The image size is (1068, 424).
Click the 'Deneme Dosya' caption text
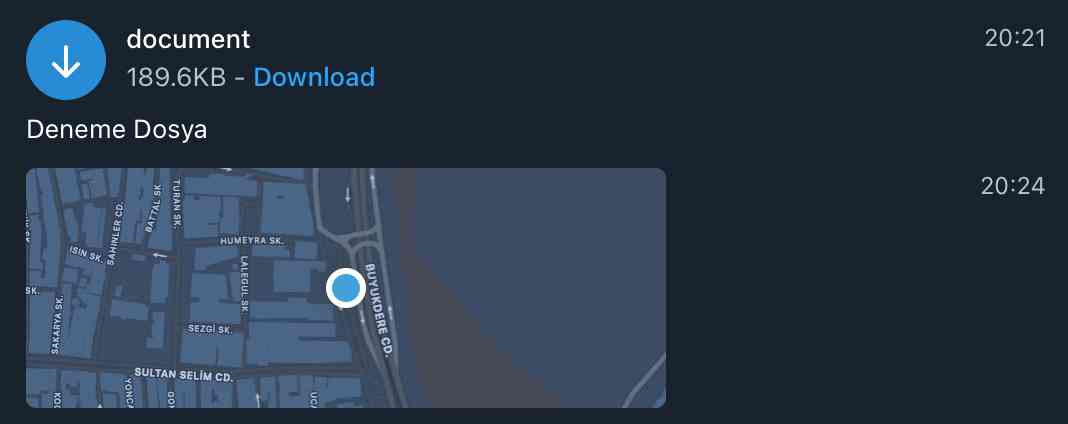click(x=116, y=129)
